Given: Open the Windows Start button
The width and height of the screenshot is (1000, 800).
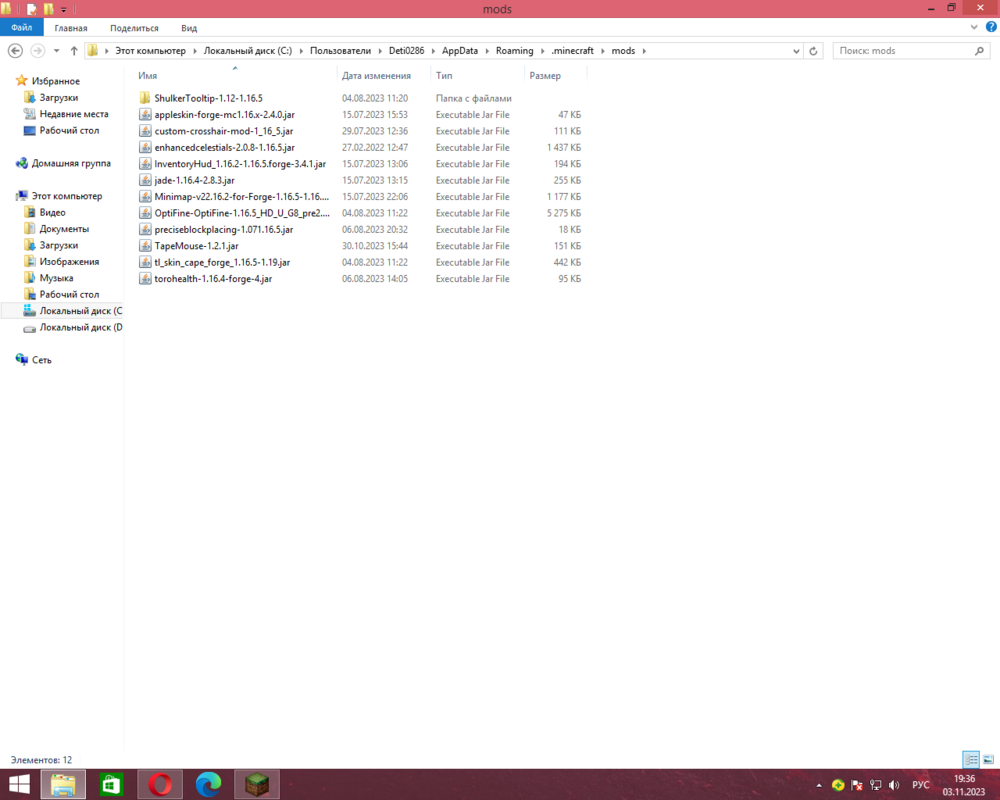Looking at the screenshot, I should pos(19,784).
